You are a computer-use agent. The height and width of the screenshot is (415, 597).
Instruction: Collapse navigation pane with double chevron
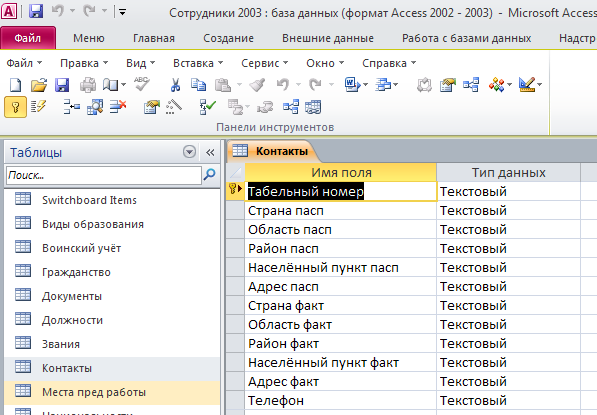click(x=210, y=152)
